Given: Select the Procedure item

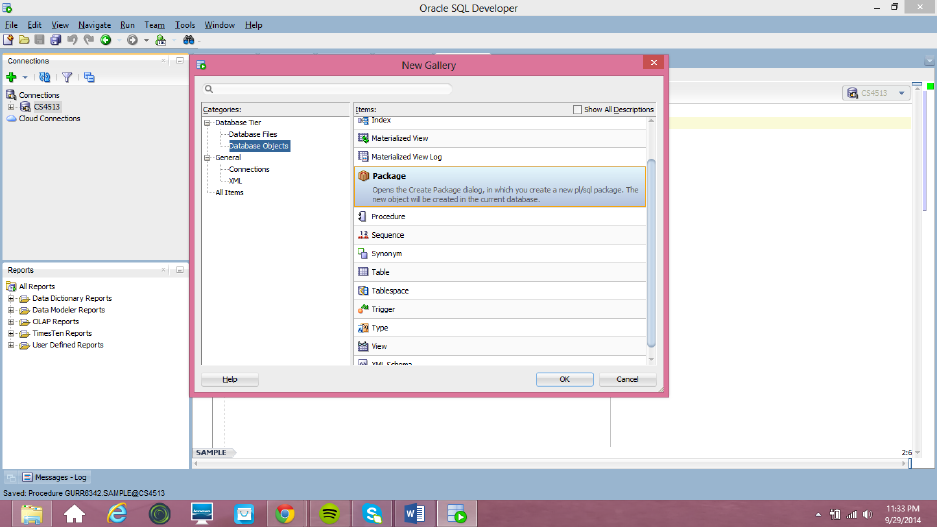Looking at the screenshot, I should click(x=500, y=216).
